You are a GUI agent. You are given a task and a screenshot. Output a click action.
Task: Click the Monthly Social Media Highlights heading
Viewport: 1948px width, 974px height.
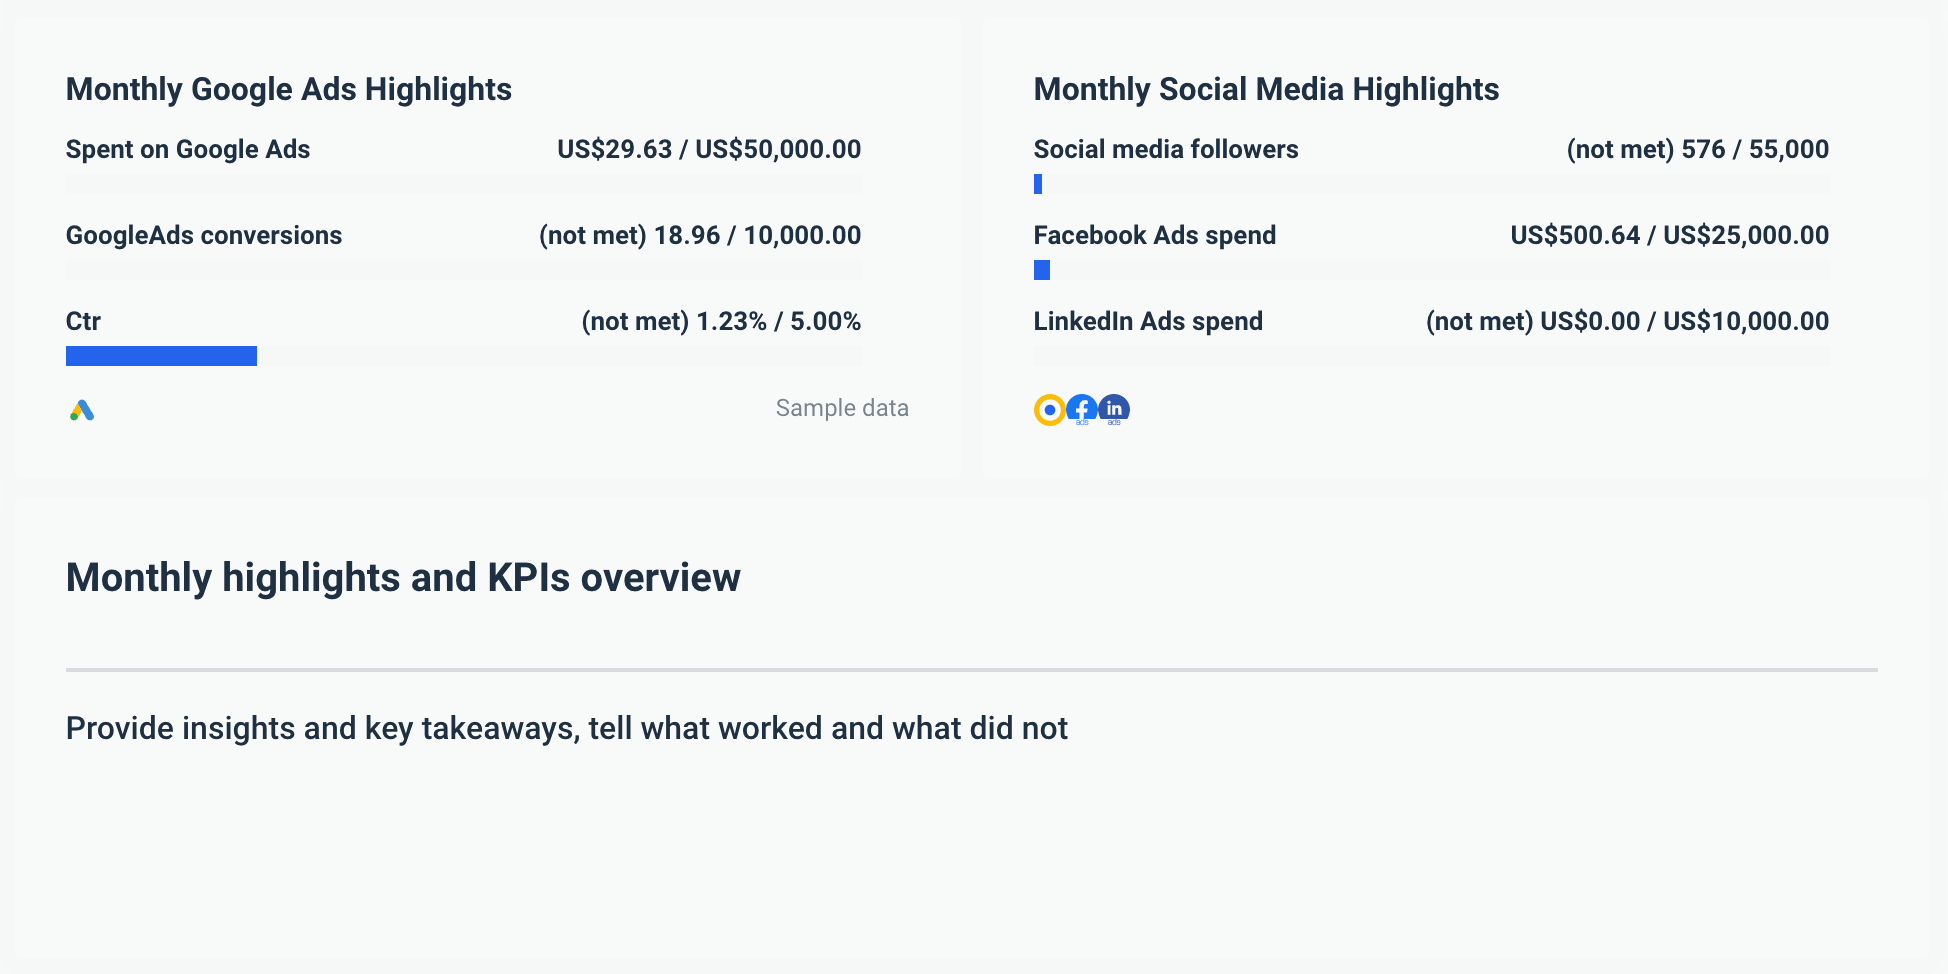tap(1265, 89)
